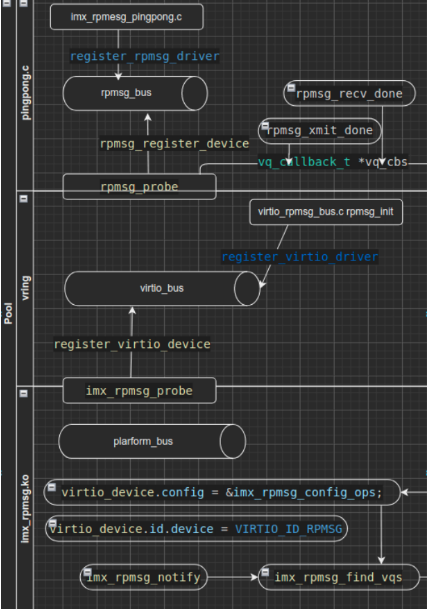Collapse the virtio_device.id.device container
Image resolution: width=427 pixels, height=609 pixels.
click(53, 523)
